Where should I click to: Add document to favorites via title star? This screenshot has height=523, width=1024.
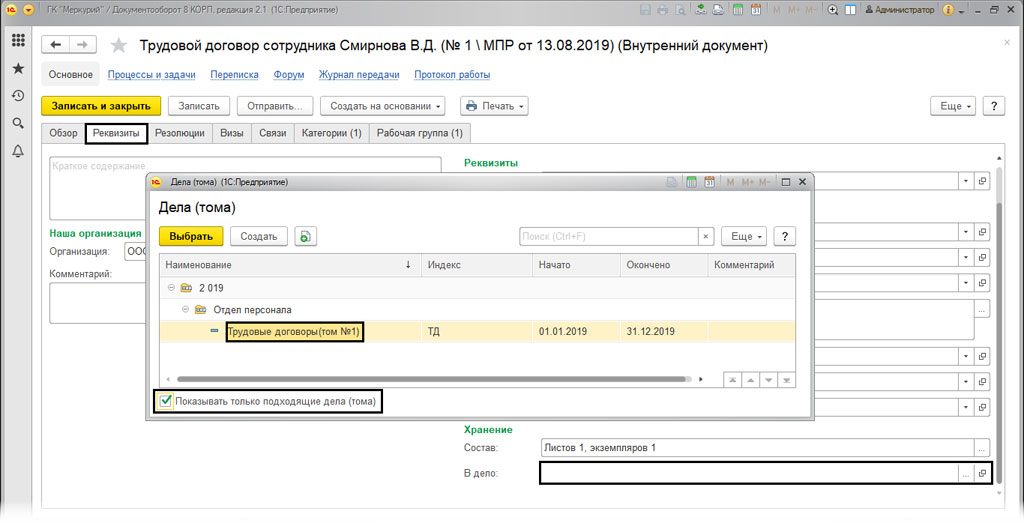tap(119, 46)
